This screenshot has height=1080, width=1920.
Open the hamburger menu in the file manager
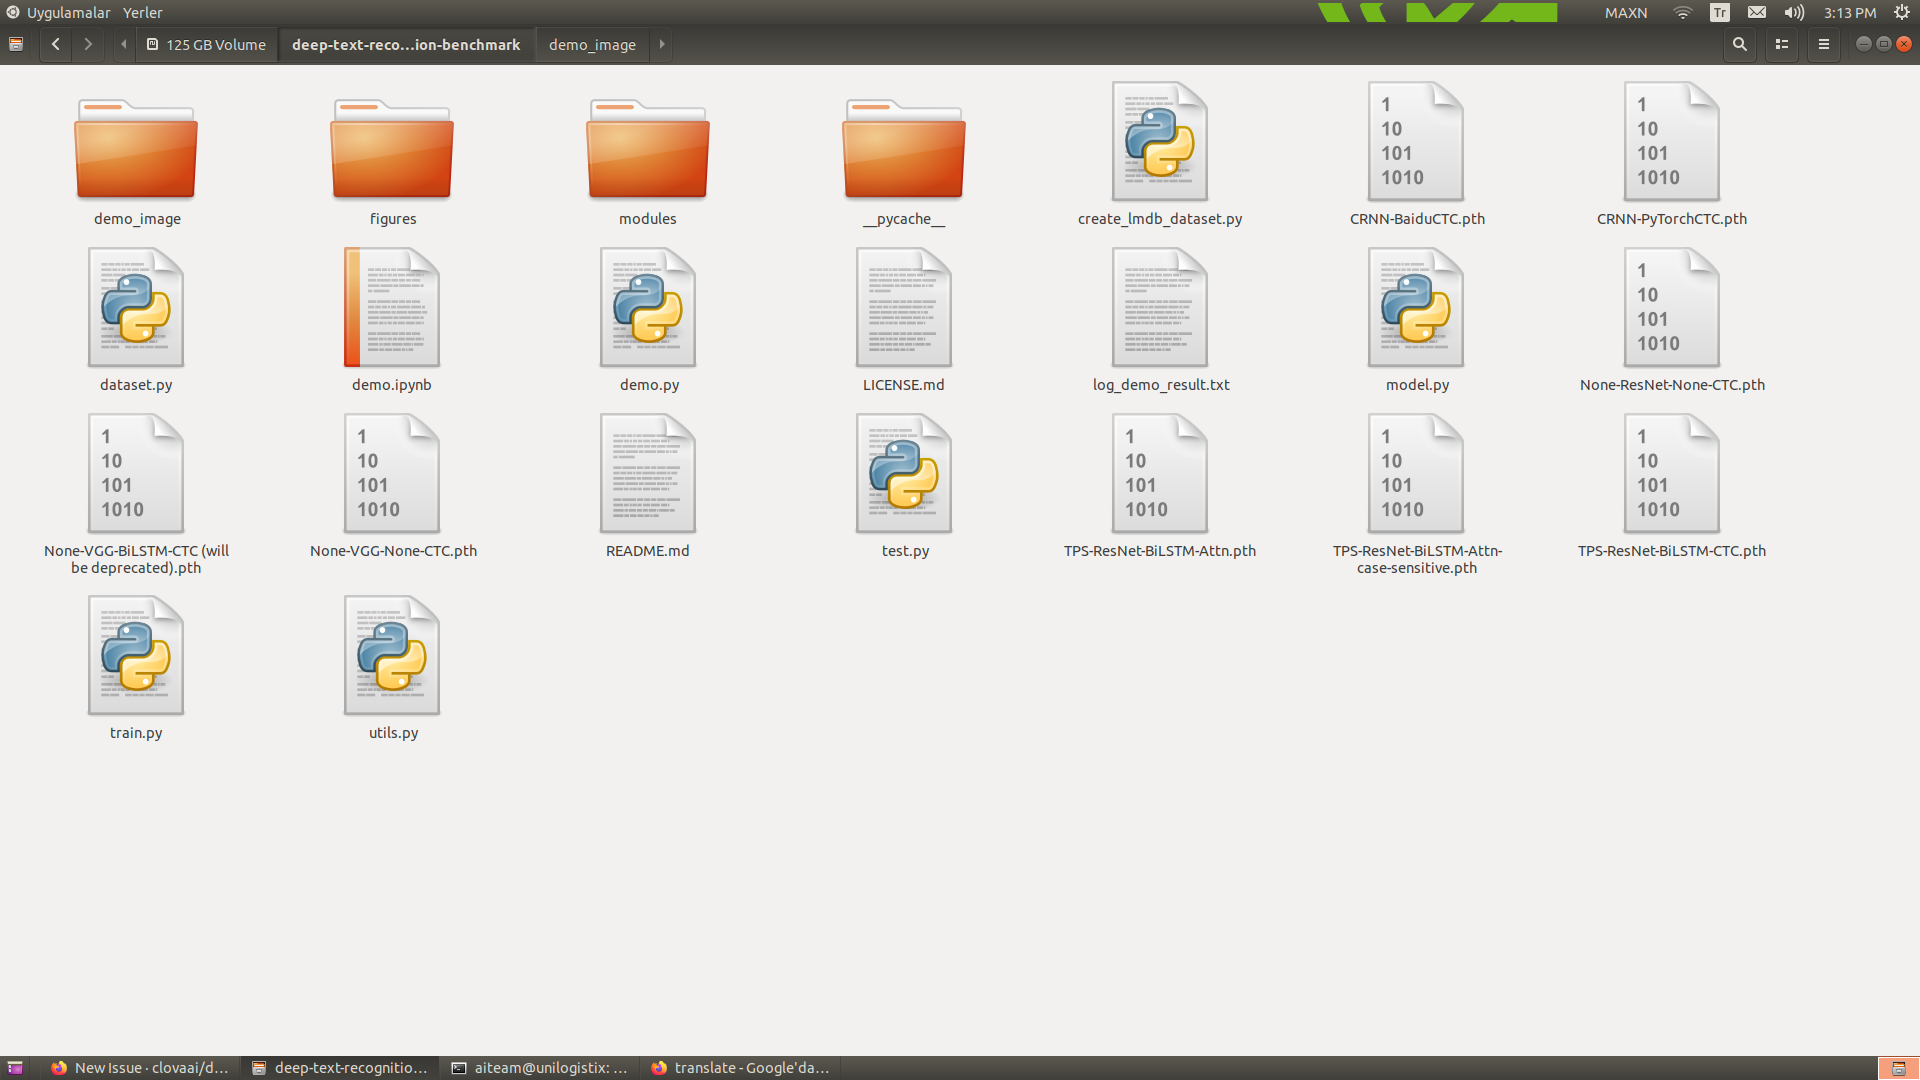pyautogui.click(x=1823, y=44)
